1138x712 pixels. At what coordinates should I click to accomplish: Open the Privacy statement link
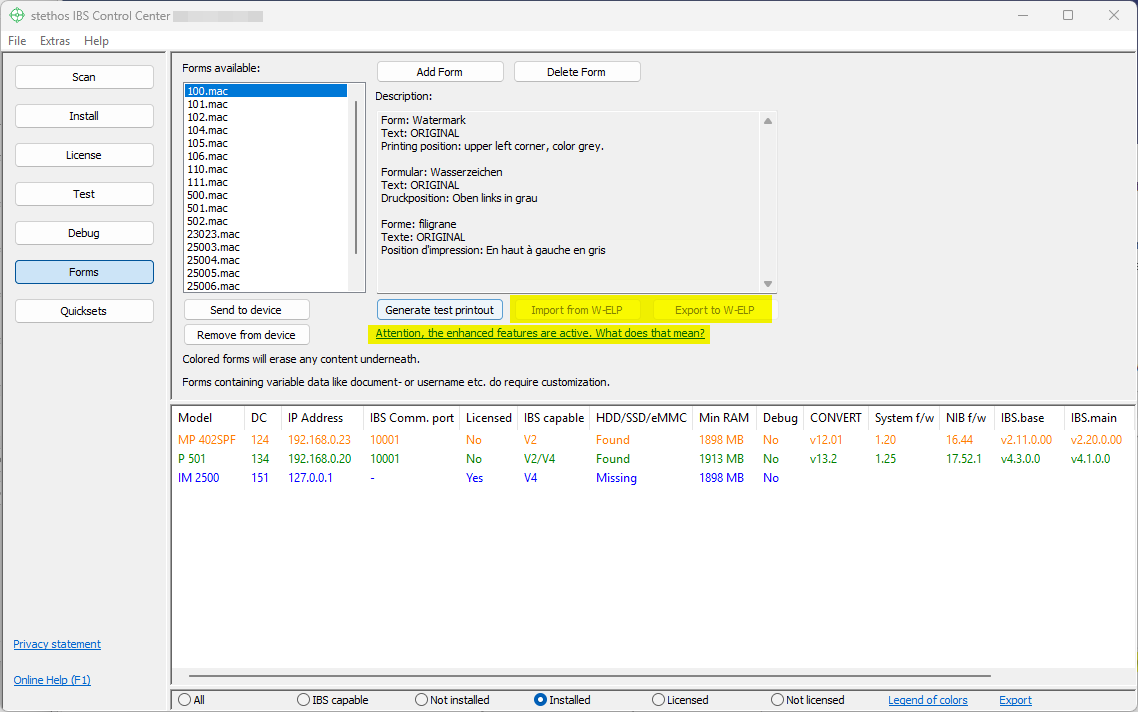[x=57, y=644]
